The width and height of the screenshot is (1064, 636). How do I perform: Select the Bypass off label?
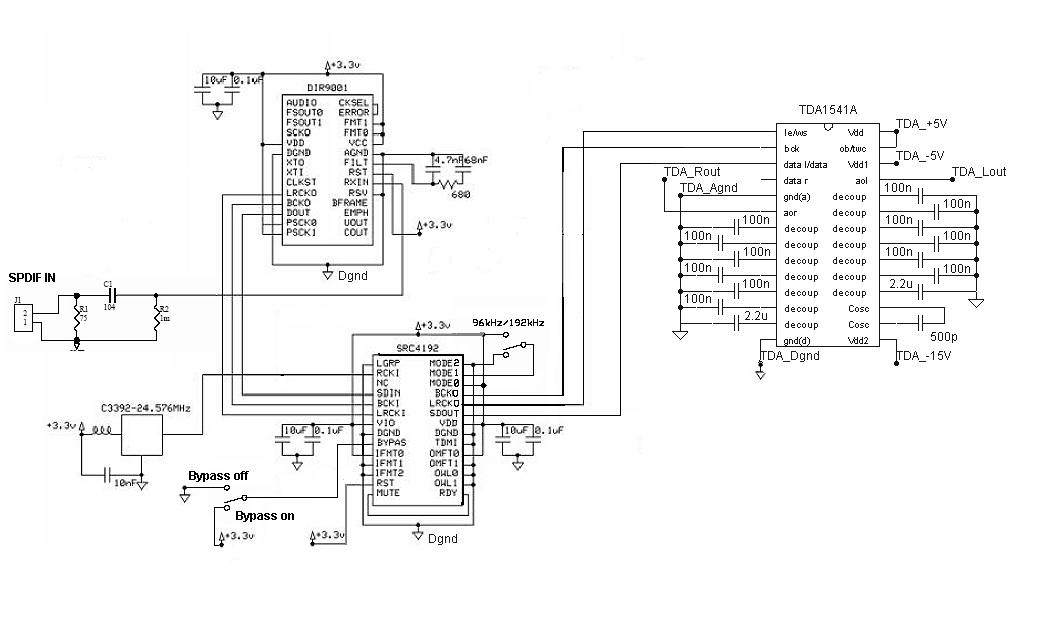coord(218,476)
